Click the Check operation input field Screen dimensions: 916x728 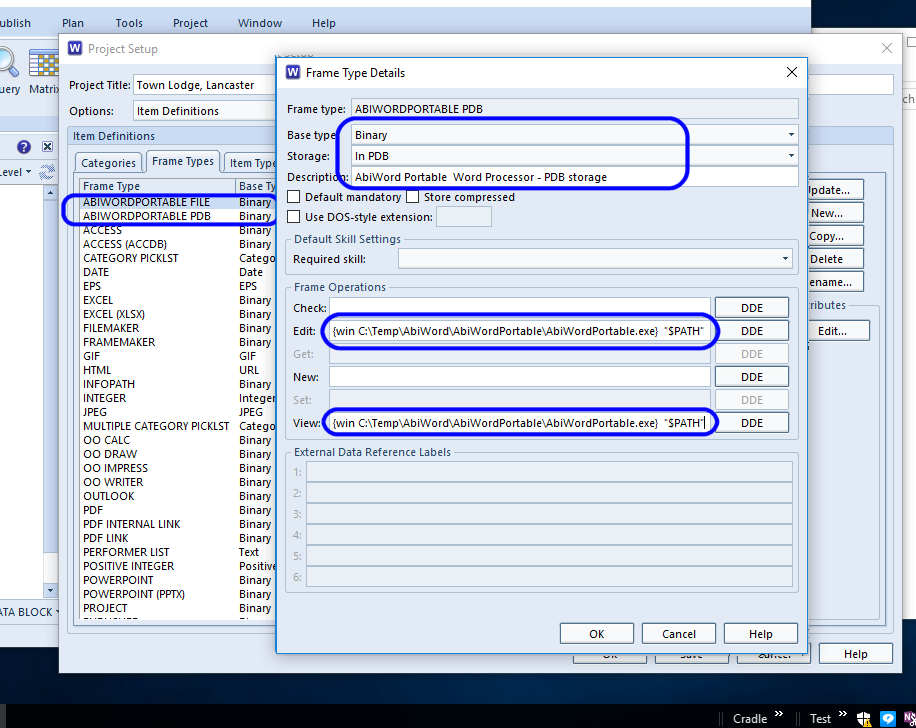520,308
